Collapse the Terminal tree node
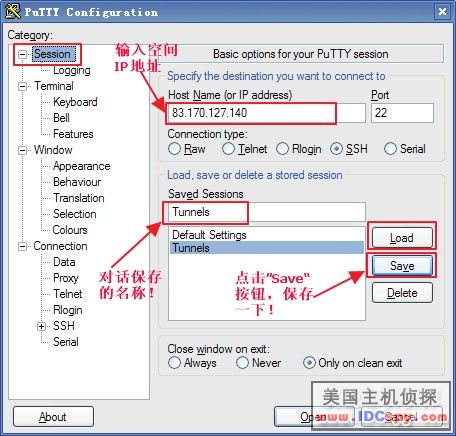 tap(22, 86)
